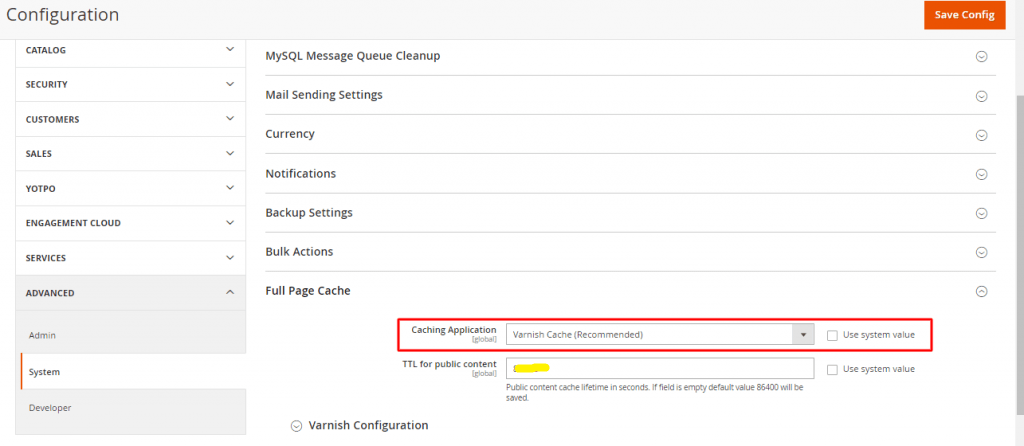
Task: Expand the Security sidebar section
Action: point(131,84)
